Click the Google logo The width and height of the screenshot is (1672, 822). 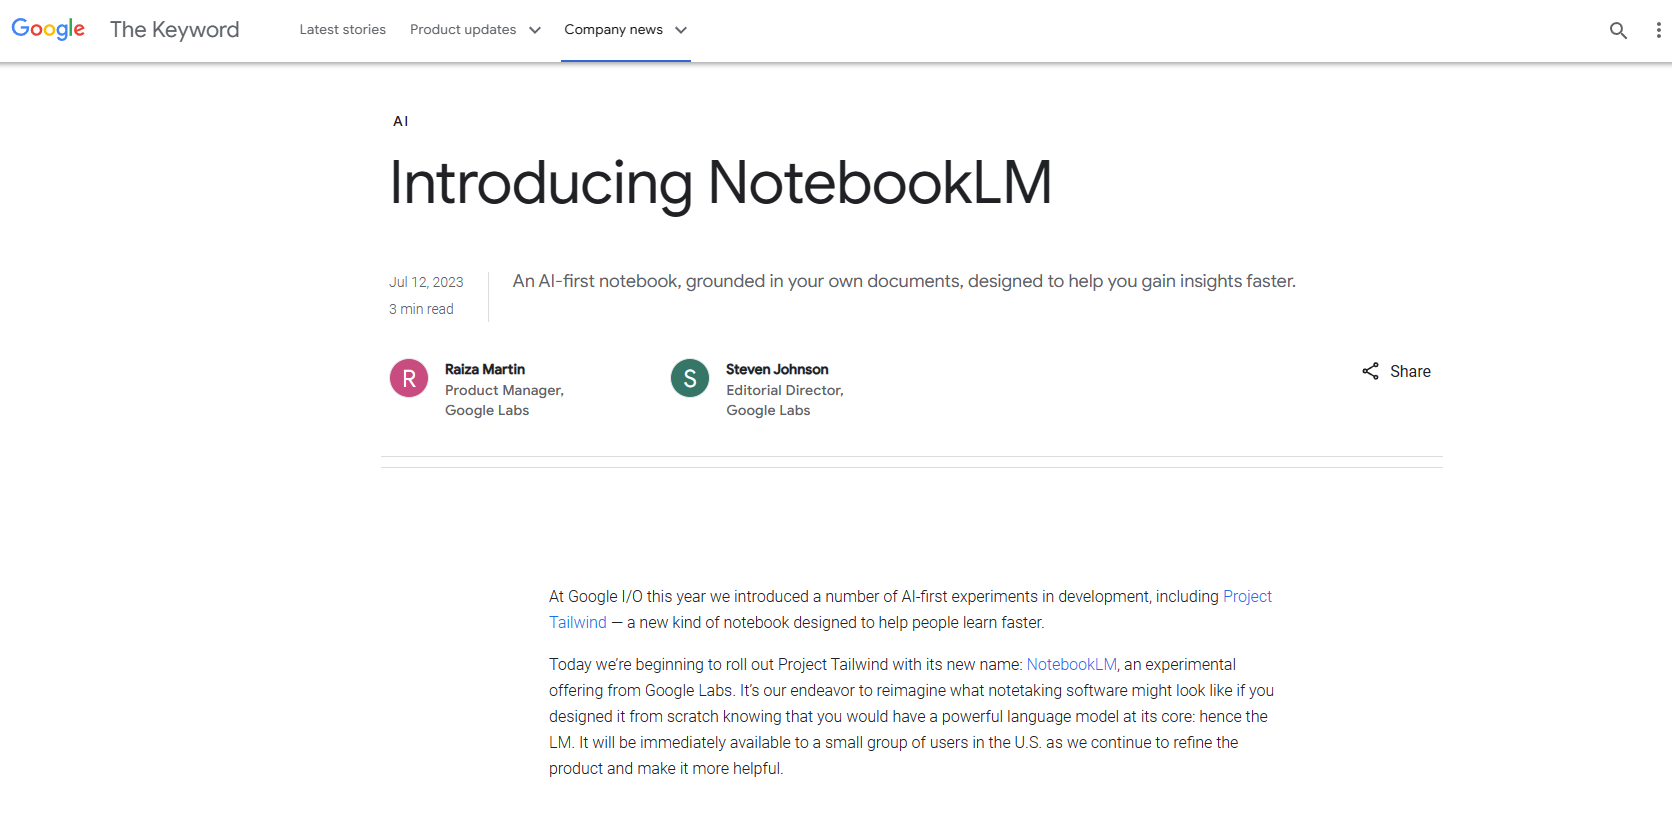(x=48, y=29)
